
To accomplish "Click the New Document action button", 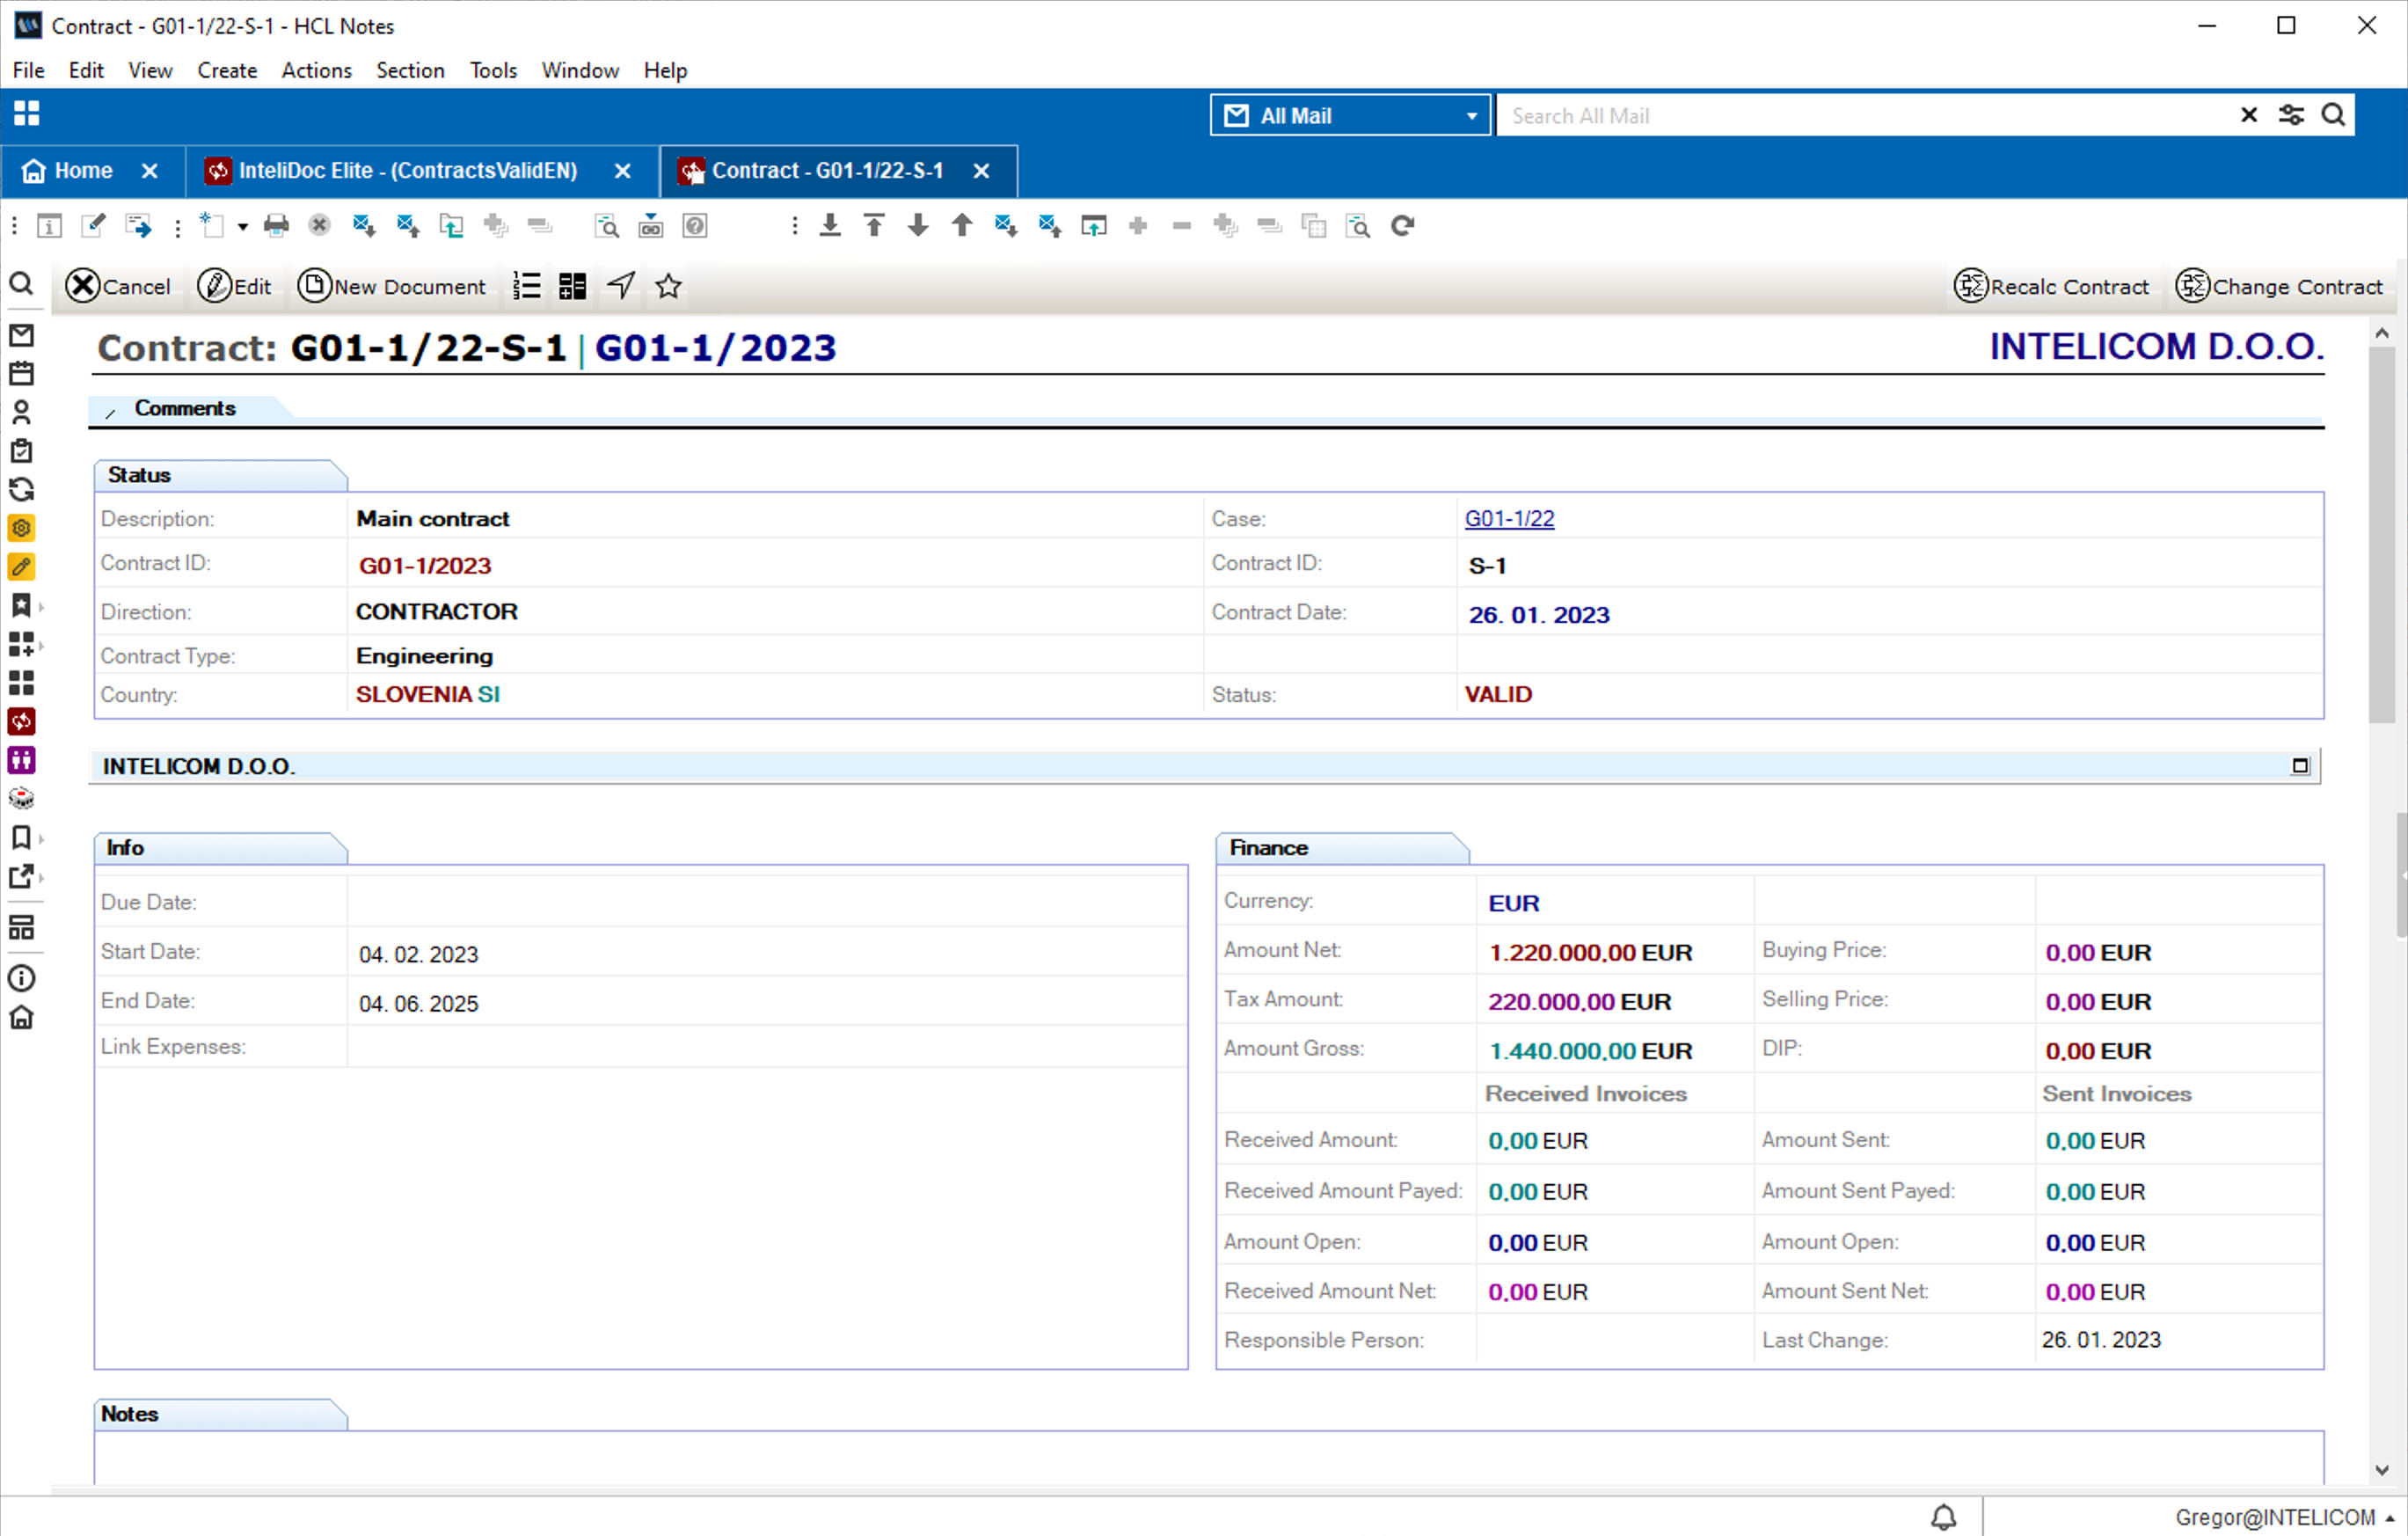I will (x=391, y=286).
